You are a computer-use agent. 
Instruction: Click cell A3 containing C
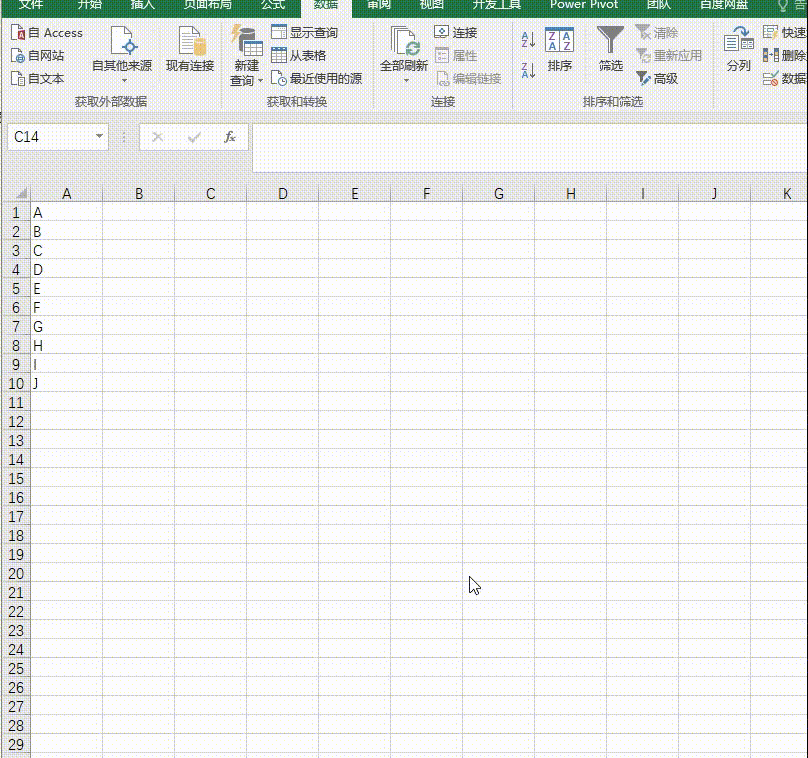tap(66, 251)
